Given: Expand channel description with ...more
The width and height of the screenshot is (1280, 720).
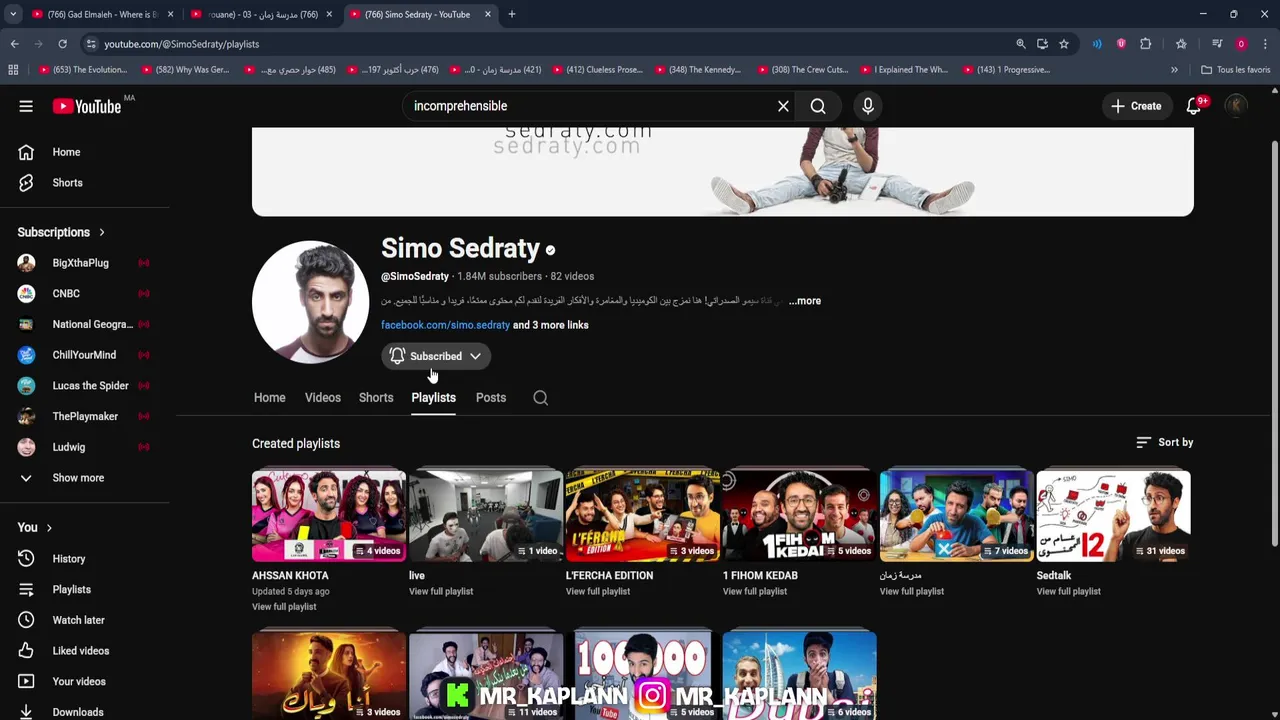Looking at the screenshot, I should tap(805, 301).
